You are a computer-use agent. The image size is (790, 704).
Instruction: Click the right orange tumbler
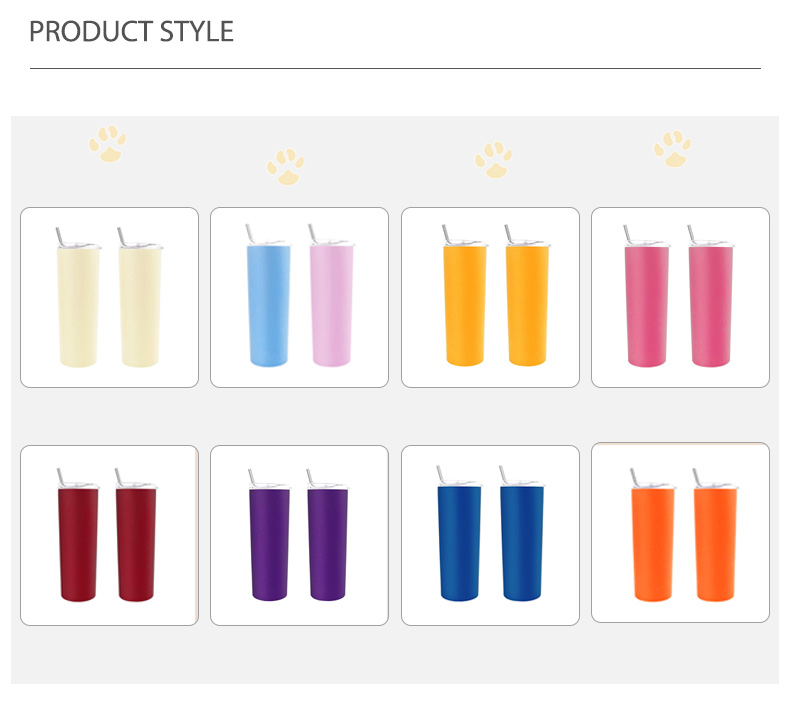pyautogui.click(x=715, y=535)
